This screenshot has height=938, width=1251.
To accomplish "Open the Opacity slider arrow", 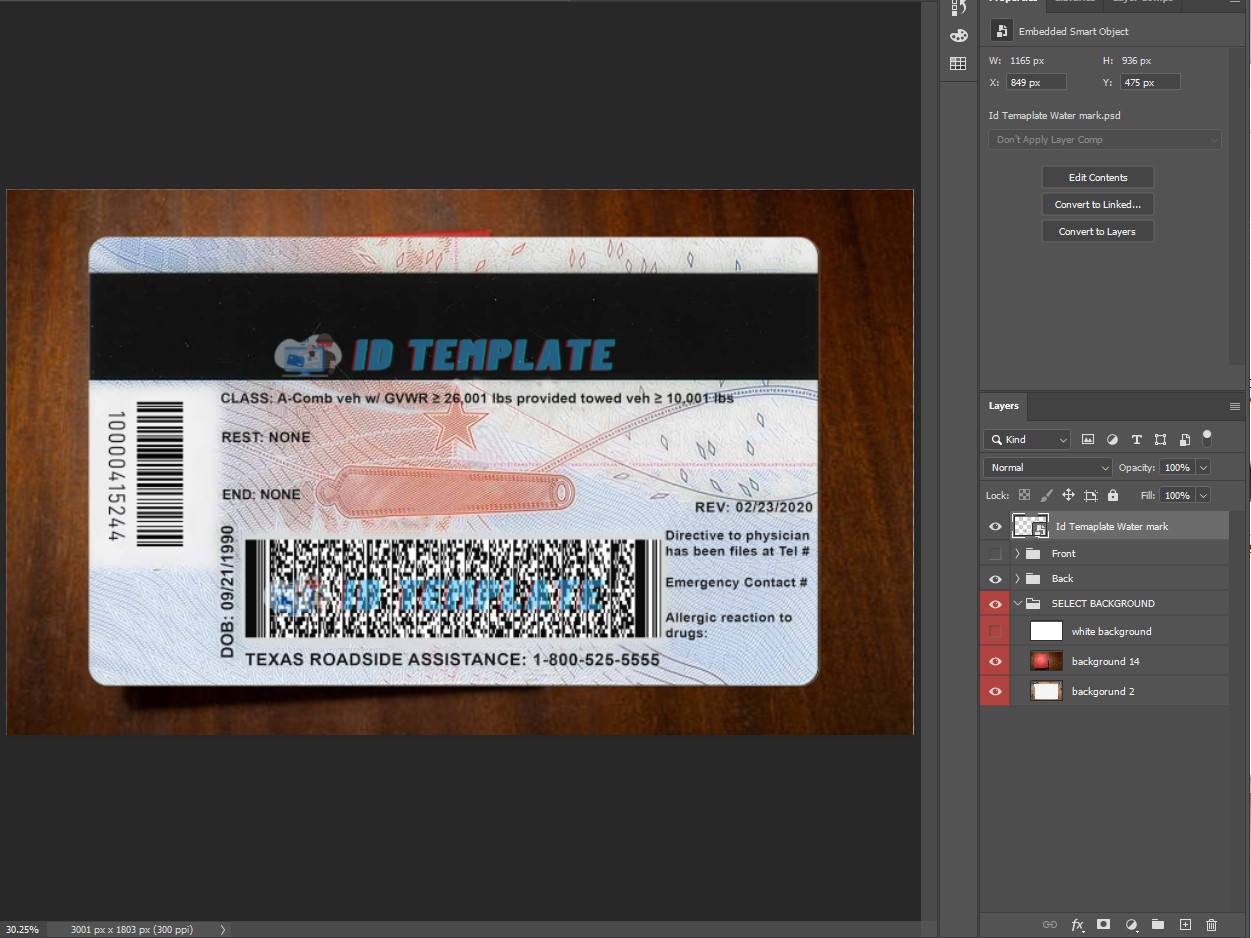I will point(1203,467).
